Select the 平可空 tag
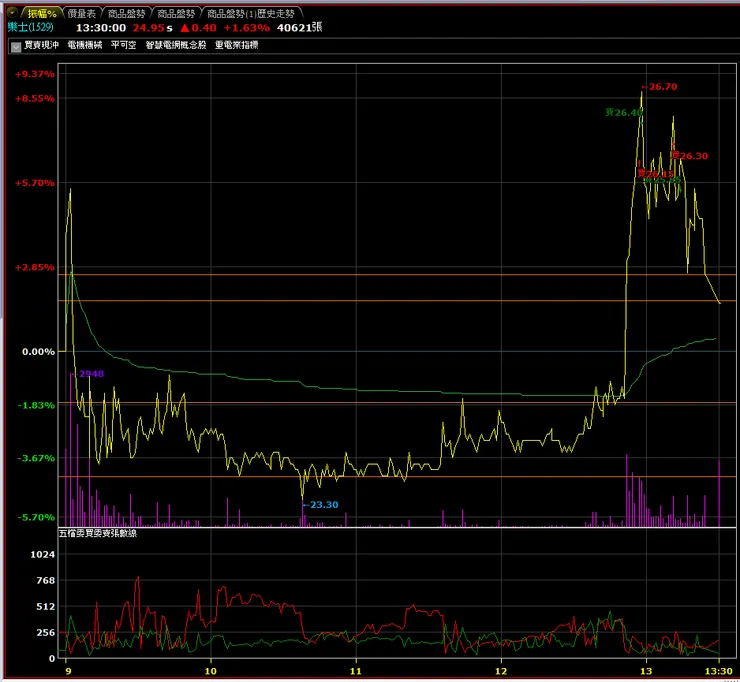This screenshot has width=740, height=682. [x=124, y=45]
